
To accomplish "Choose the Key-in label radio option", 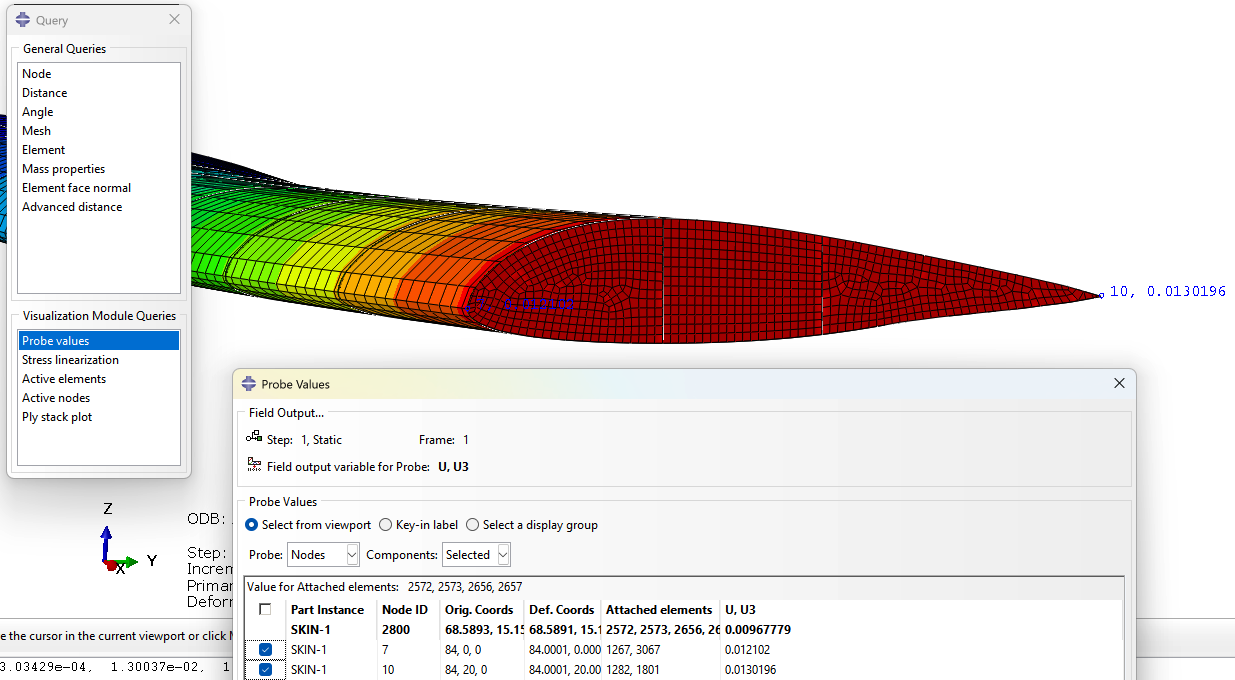I will [x=386, y=525].
